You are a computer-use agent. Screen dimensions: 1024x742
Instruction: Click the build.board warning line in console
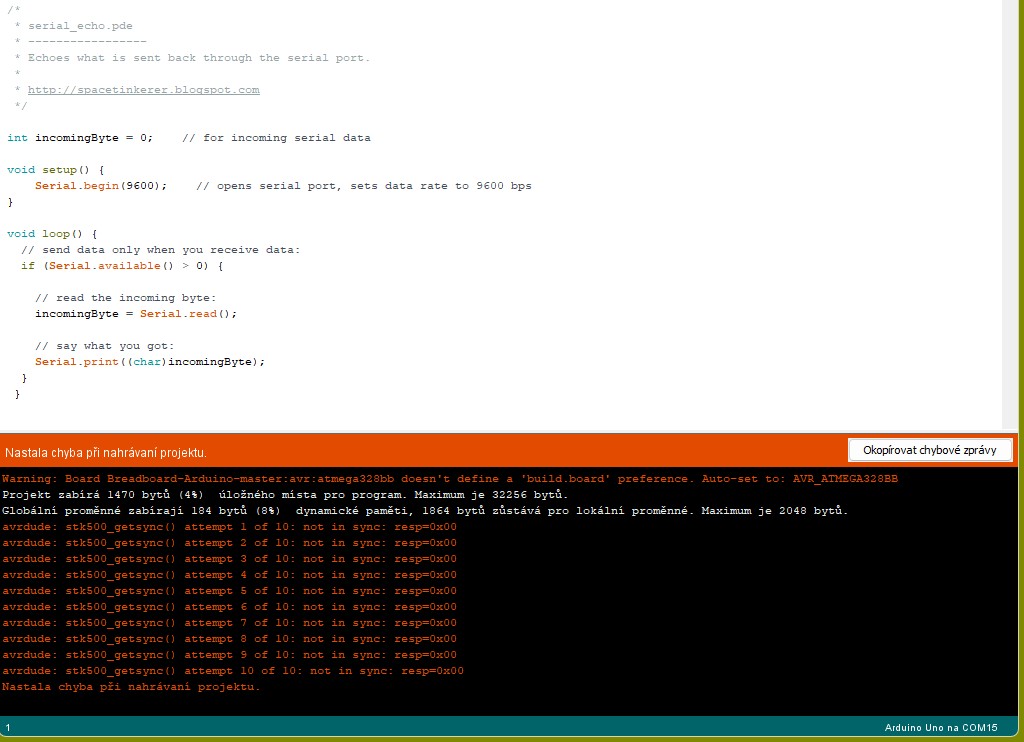pos(450,479)
